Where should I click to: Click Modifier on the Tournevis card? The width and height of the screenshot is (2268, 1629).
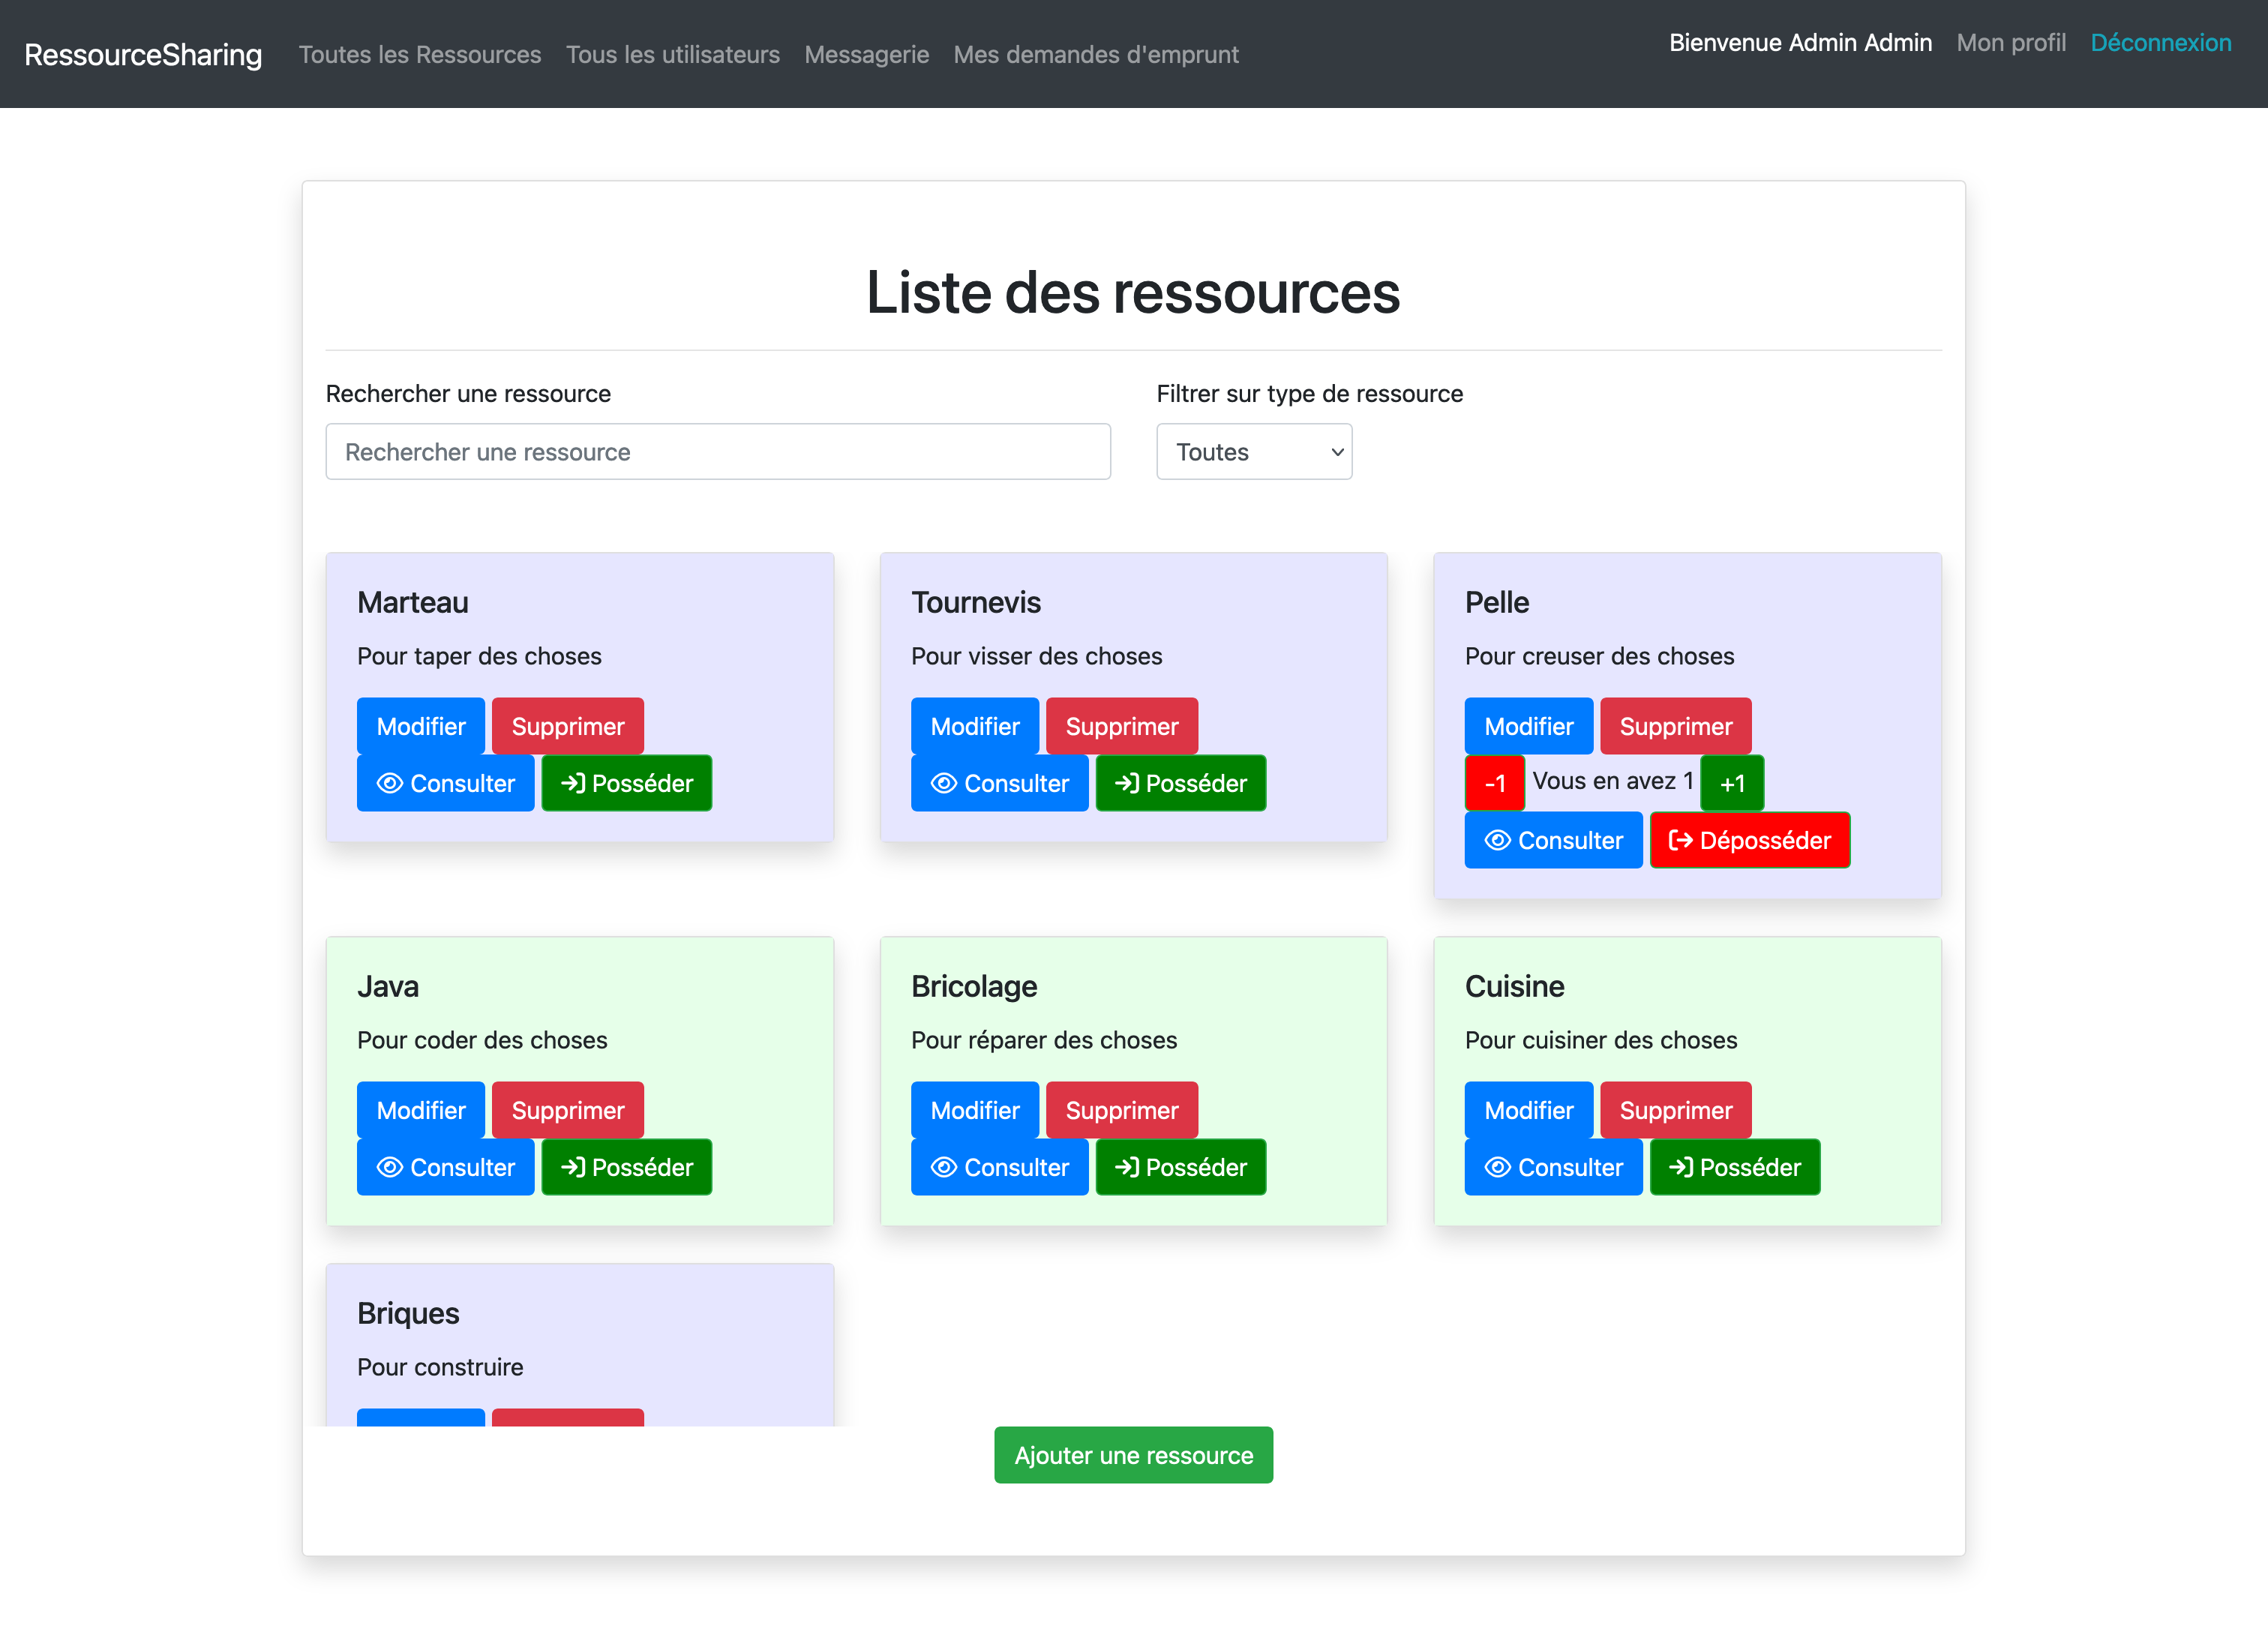[x=975, y=726]
